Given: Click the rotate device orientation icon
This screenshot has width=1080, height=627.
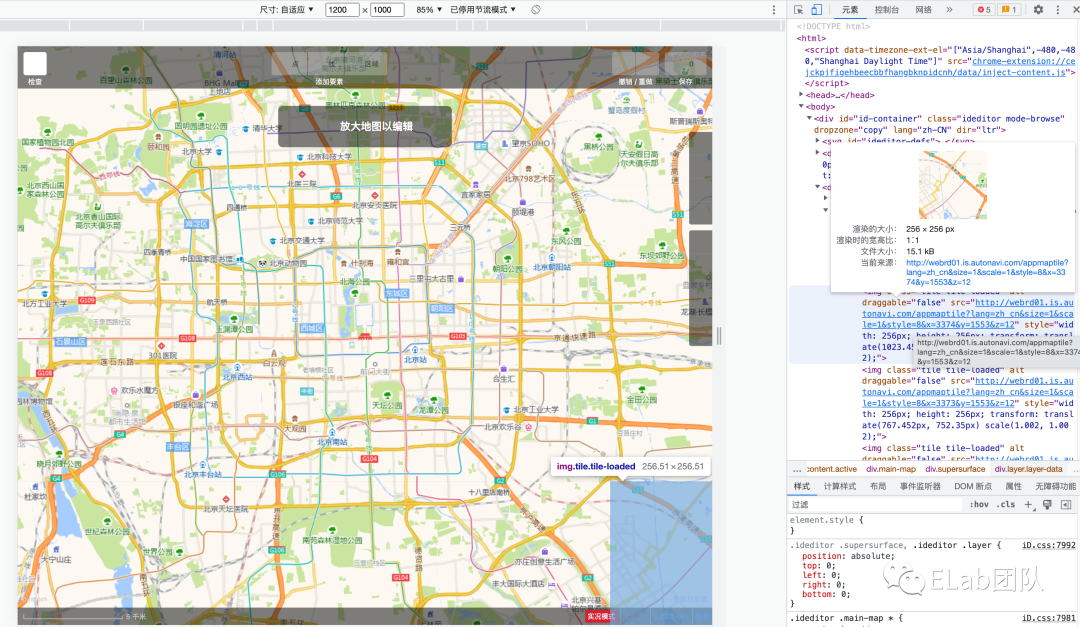Looking at the screenshot, I should click(536, 10).
